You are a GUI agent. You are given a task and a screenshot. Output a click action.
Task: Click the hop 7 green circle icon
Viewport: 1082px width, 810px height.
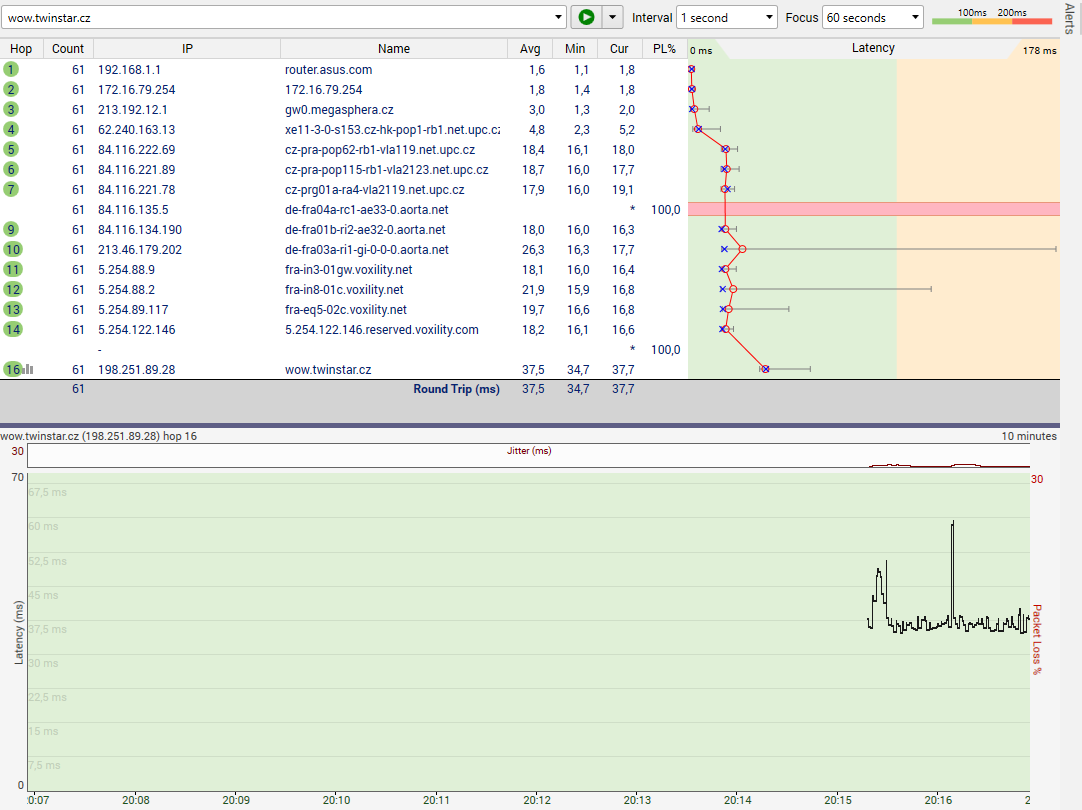click(11, 189)
